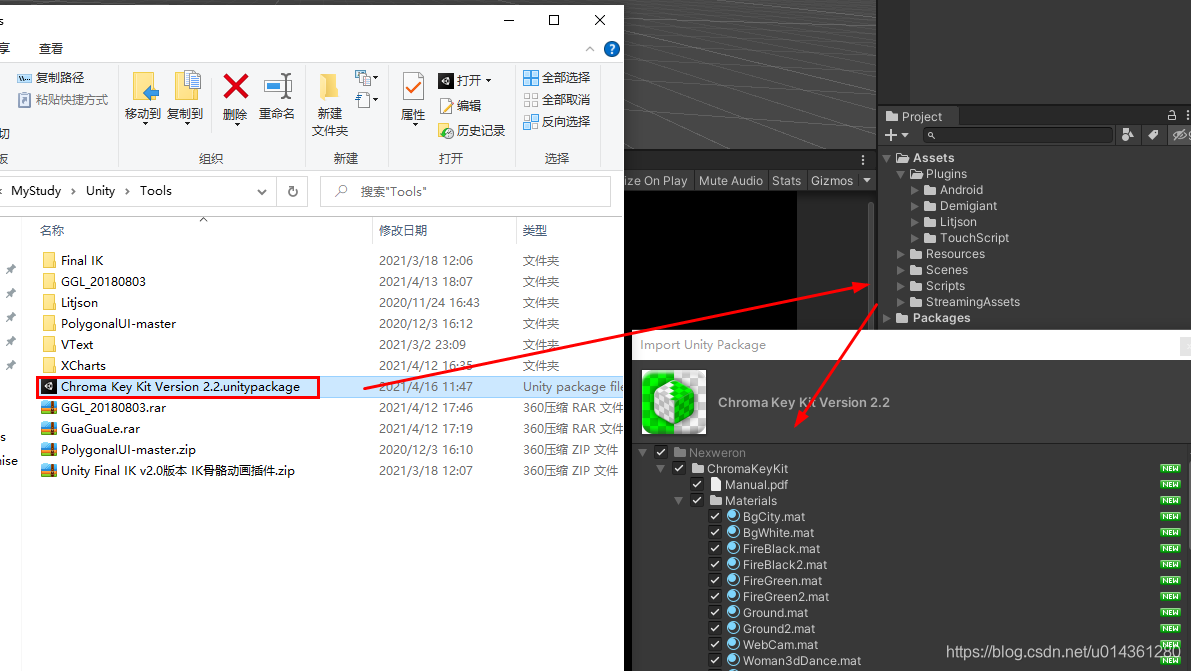Sort files by the Date modified column header

coord(403,230)
